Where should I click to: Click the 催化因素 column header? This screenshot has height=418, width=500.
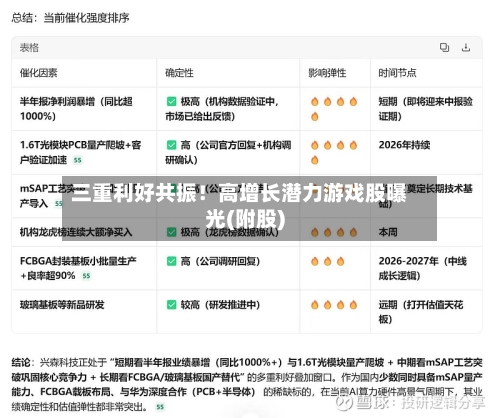(39, 73)
